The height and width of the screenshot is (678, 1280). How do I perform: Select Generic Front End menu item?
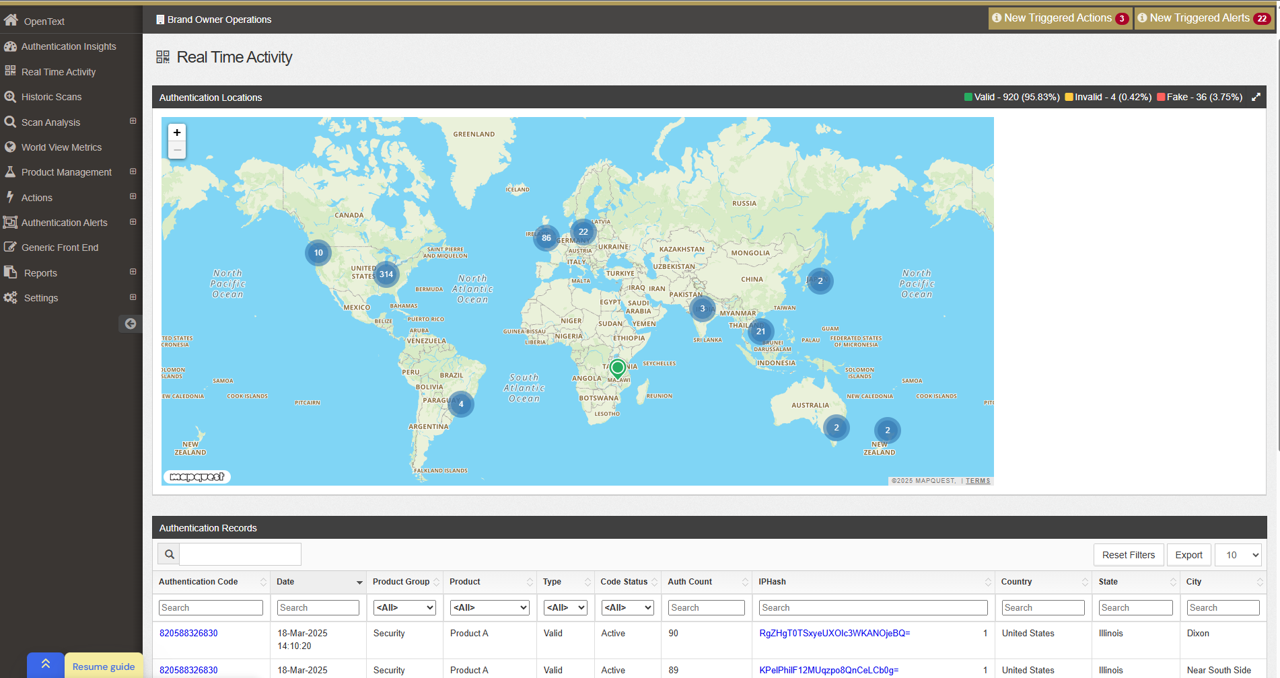tap(60, 247)
